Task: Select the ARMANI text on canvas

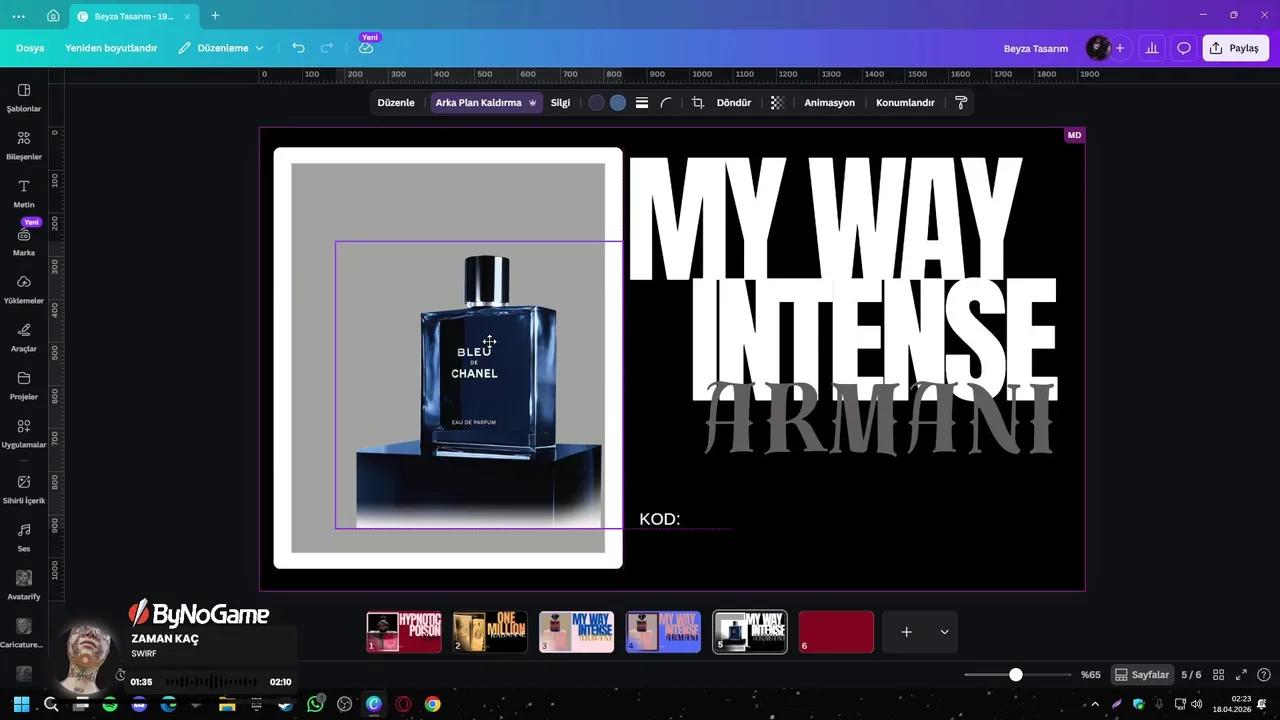Action: (879, 418)
